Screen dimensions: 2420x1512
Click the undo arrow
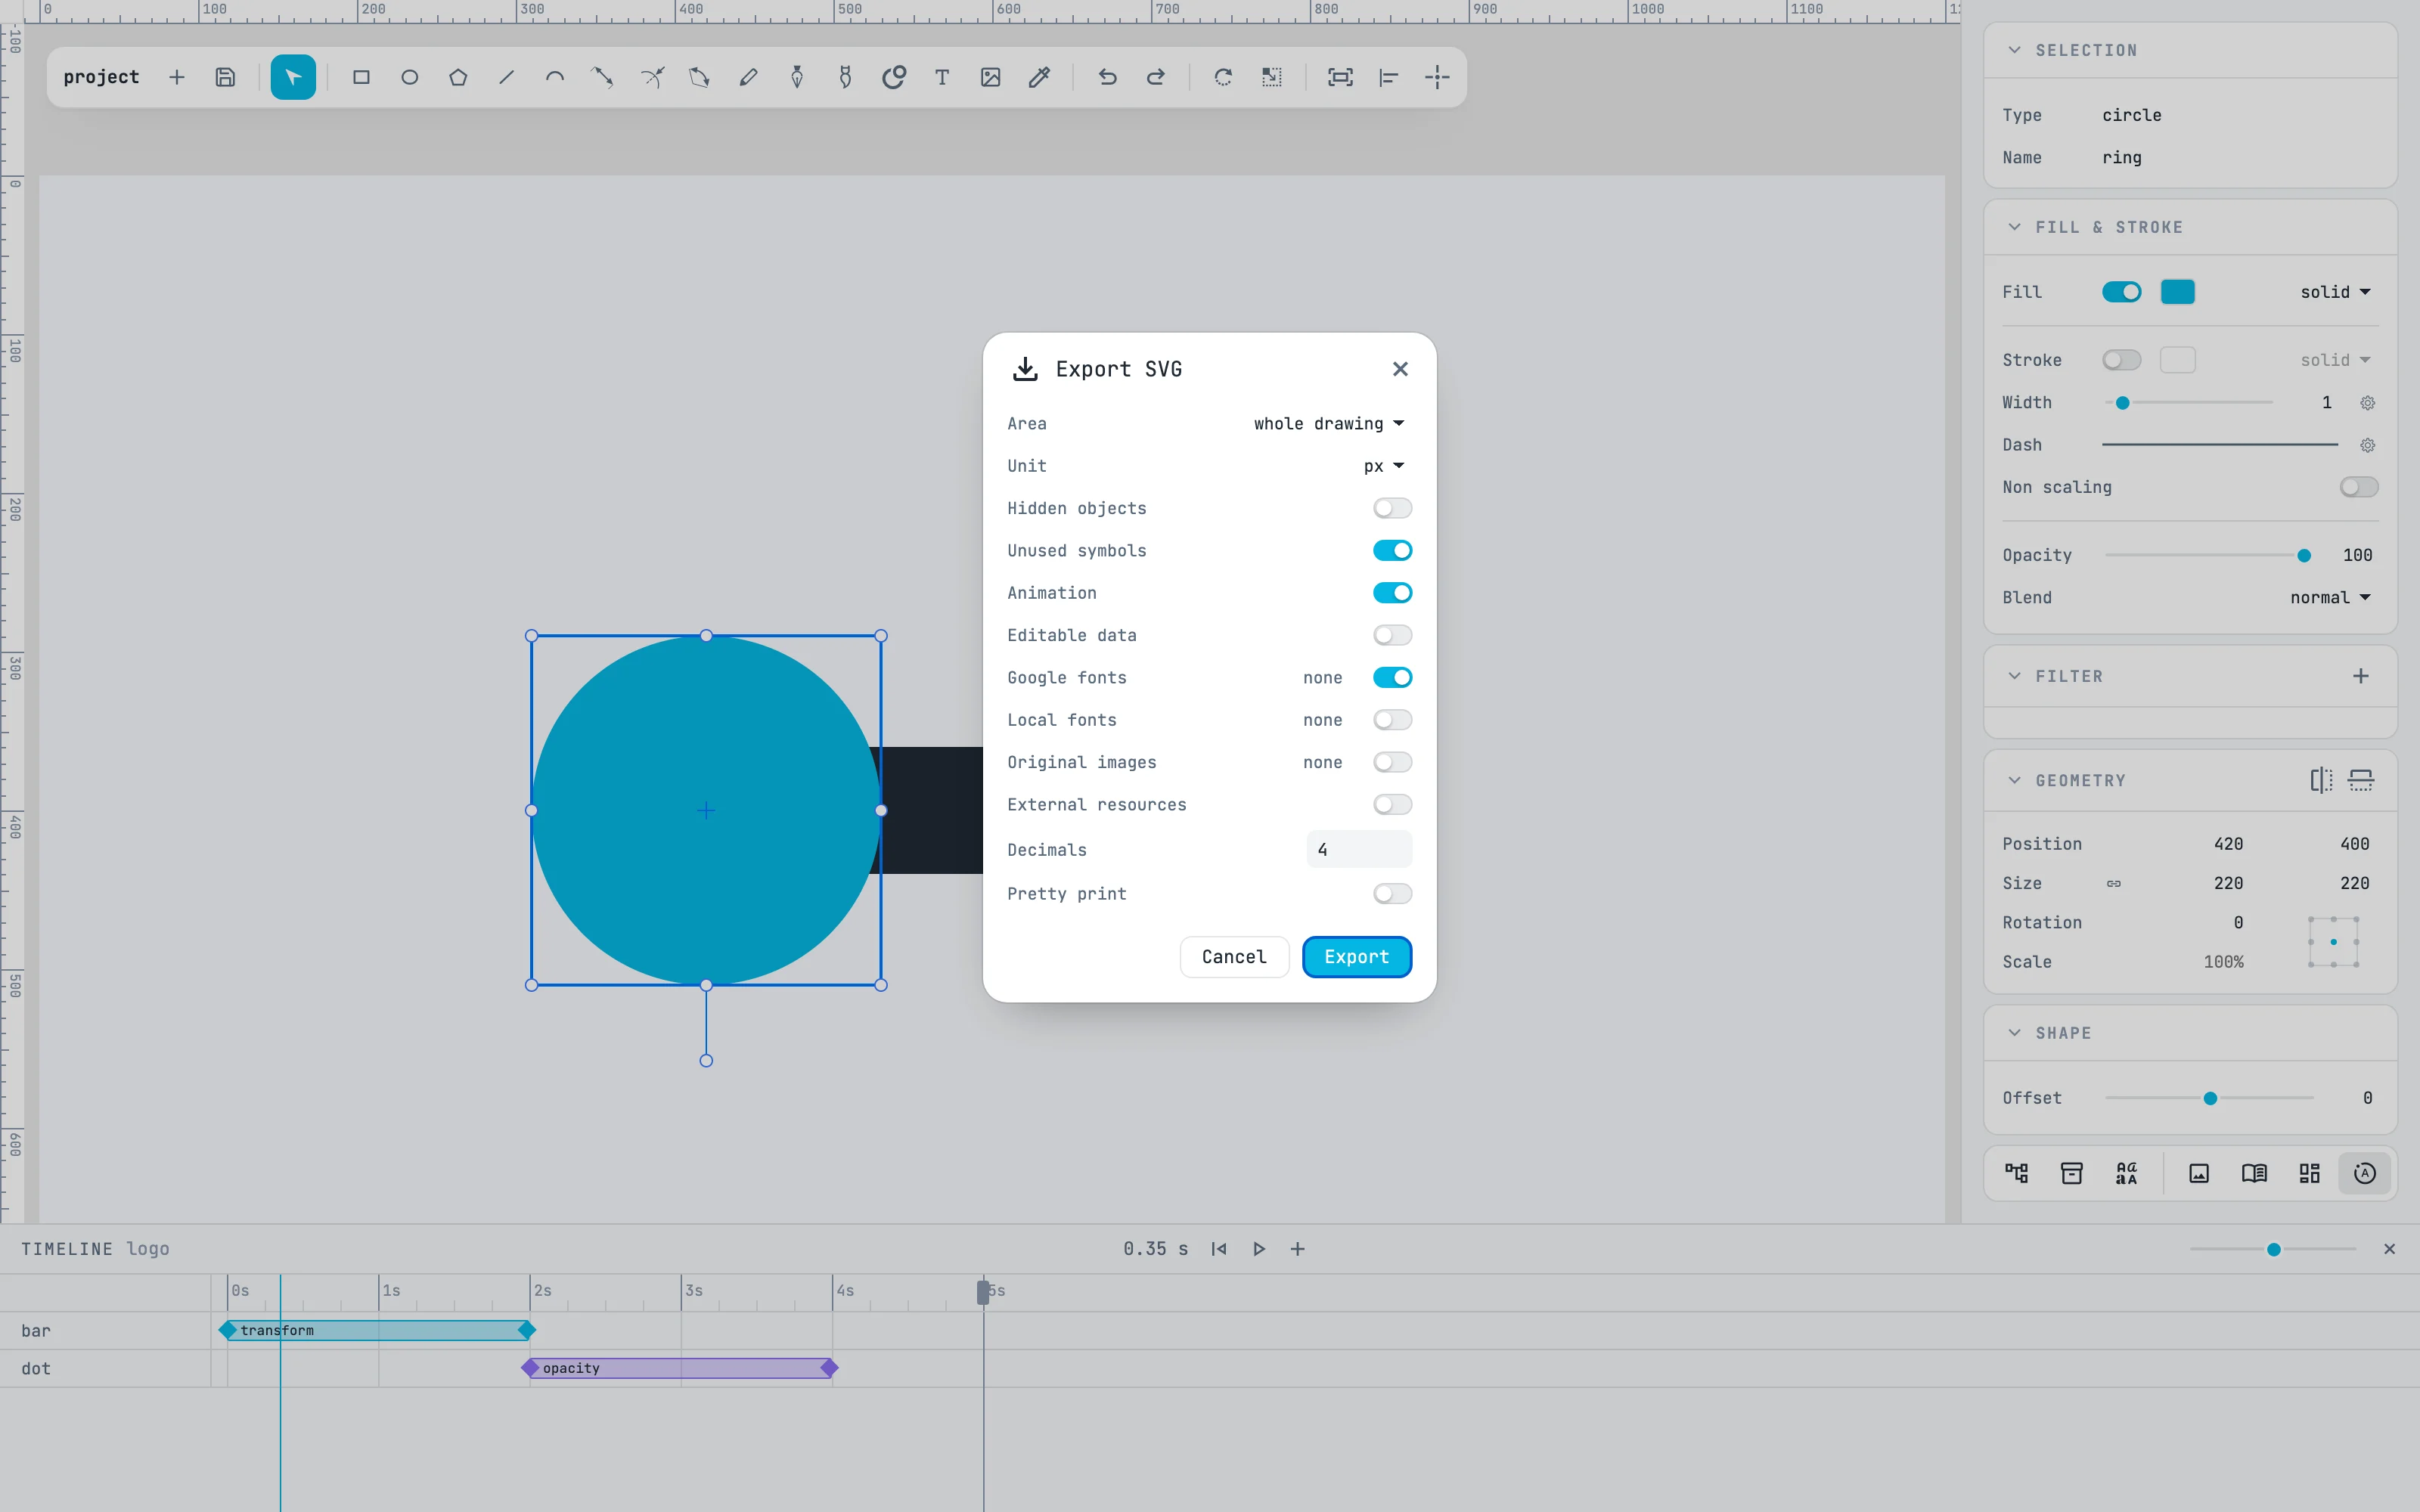click(1107, 77)
